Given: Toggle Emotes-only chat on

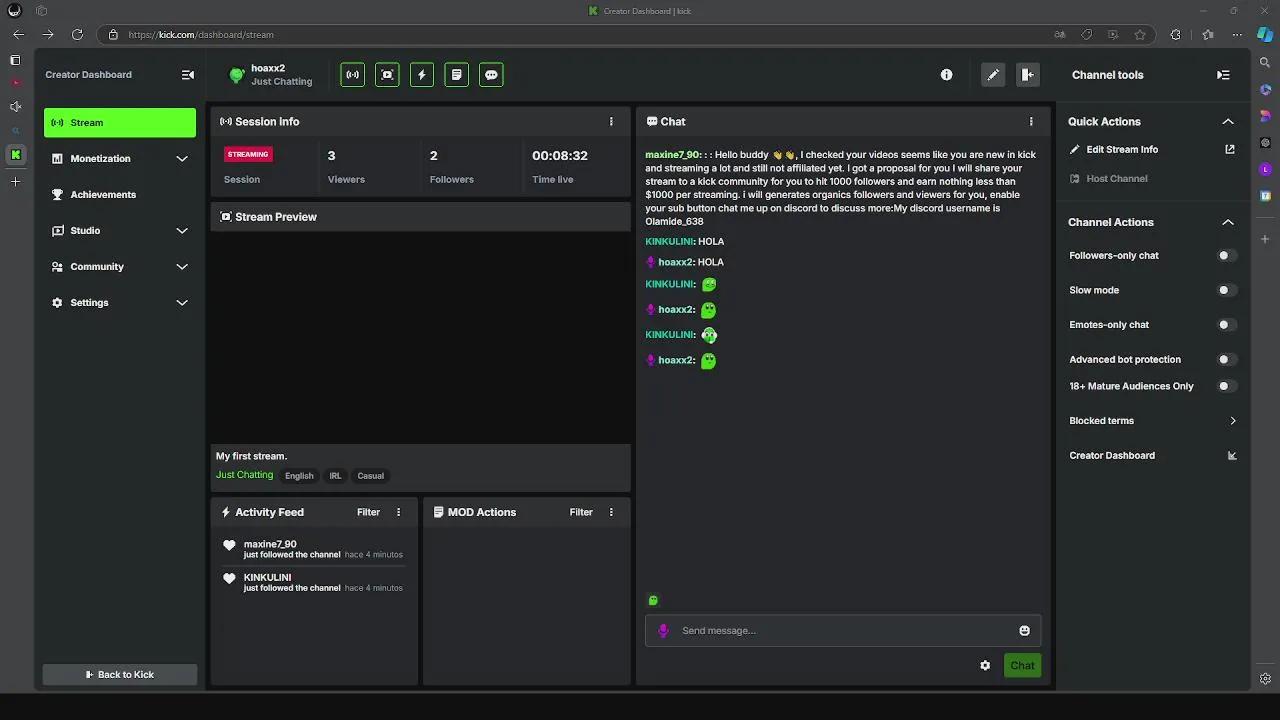Looking at the screenshot, I should 1226,325.
